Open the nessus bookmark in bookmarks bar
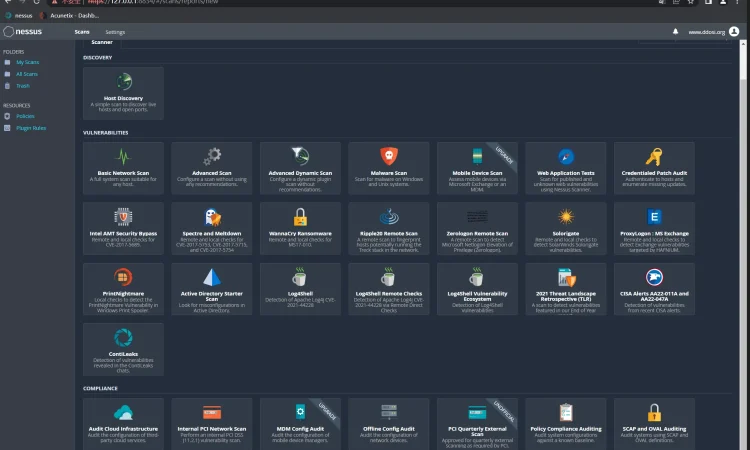The image size is (750, 450). tap(19, 16)
